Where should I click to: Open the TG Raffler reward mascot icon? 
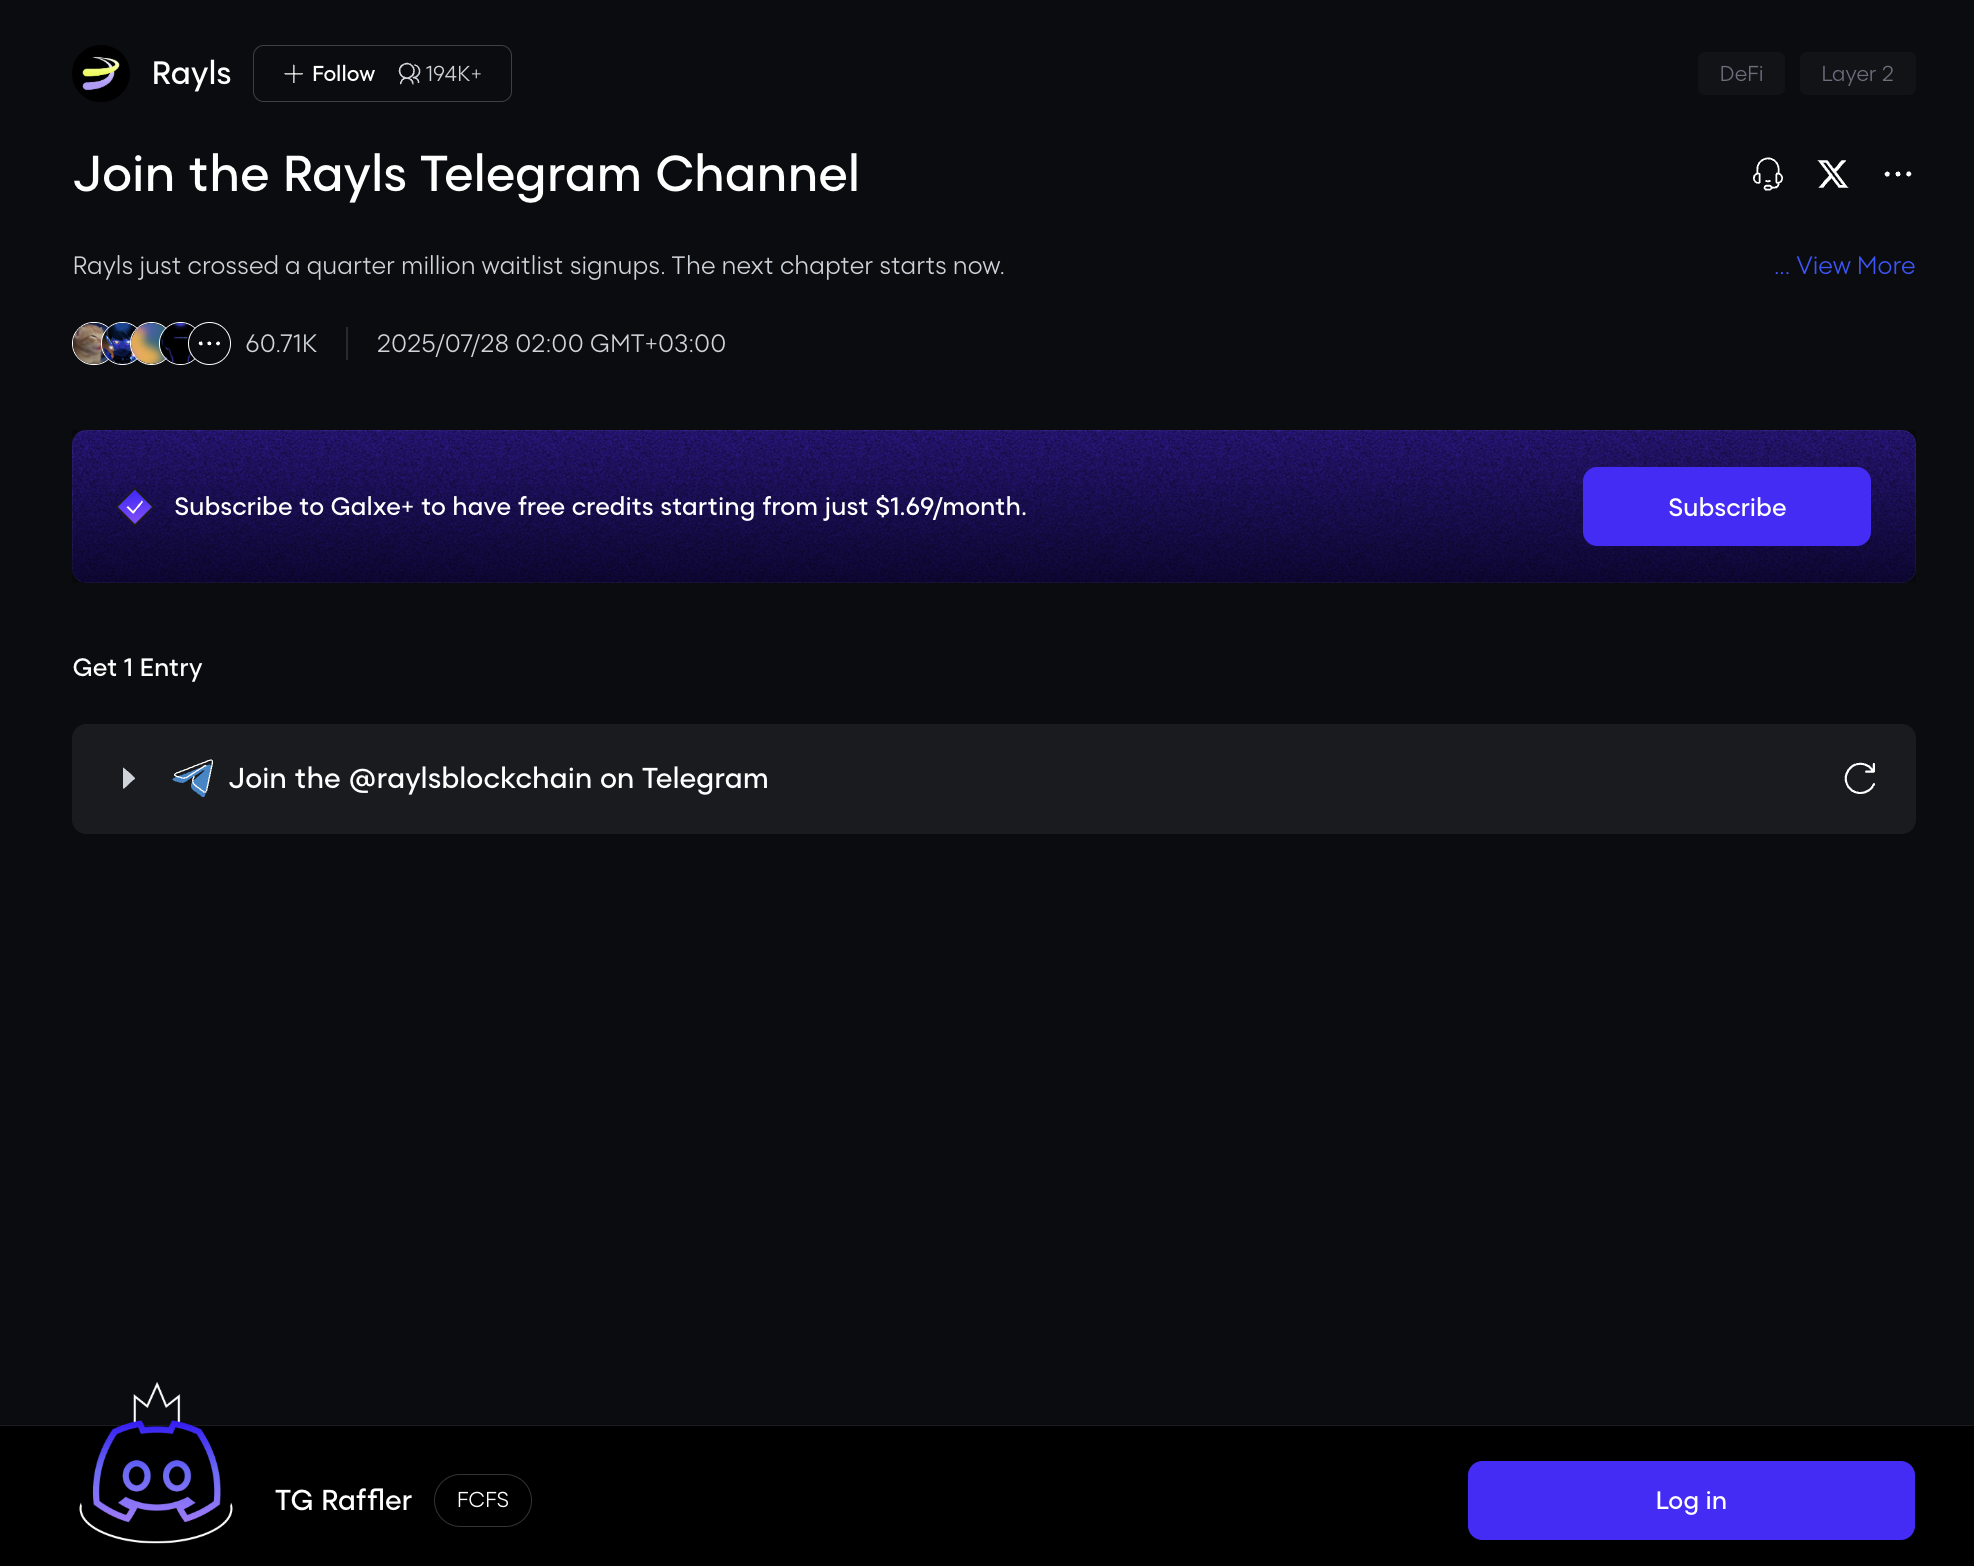coord(156,1465)
